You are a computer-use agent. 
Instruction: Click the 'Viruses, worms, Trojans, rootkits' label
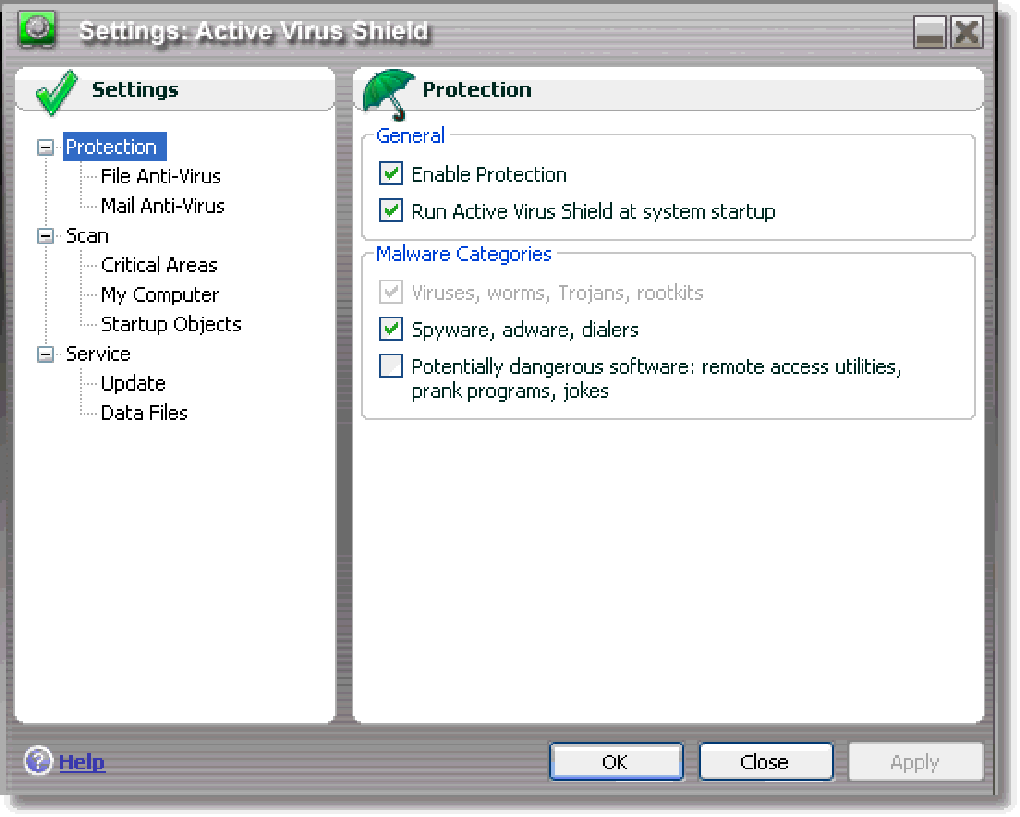click(557, 293)
